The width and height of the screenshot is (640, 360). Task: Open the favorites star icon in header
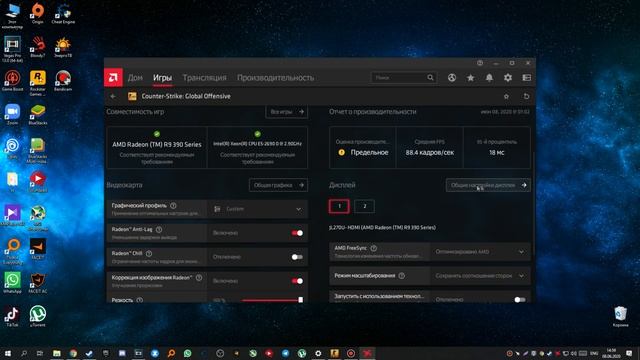(470, 78)
